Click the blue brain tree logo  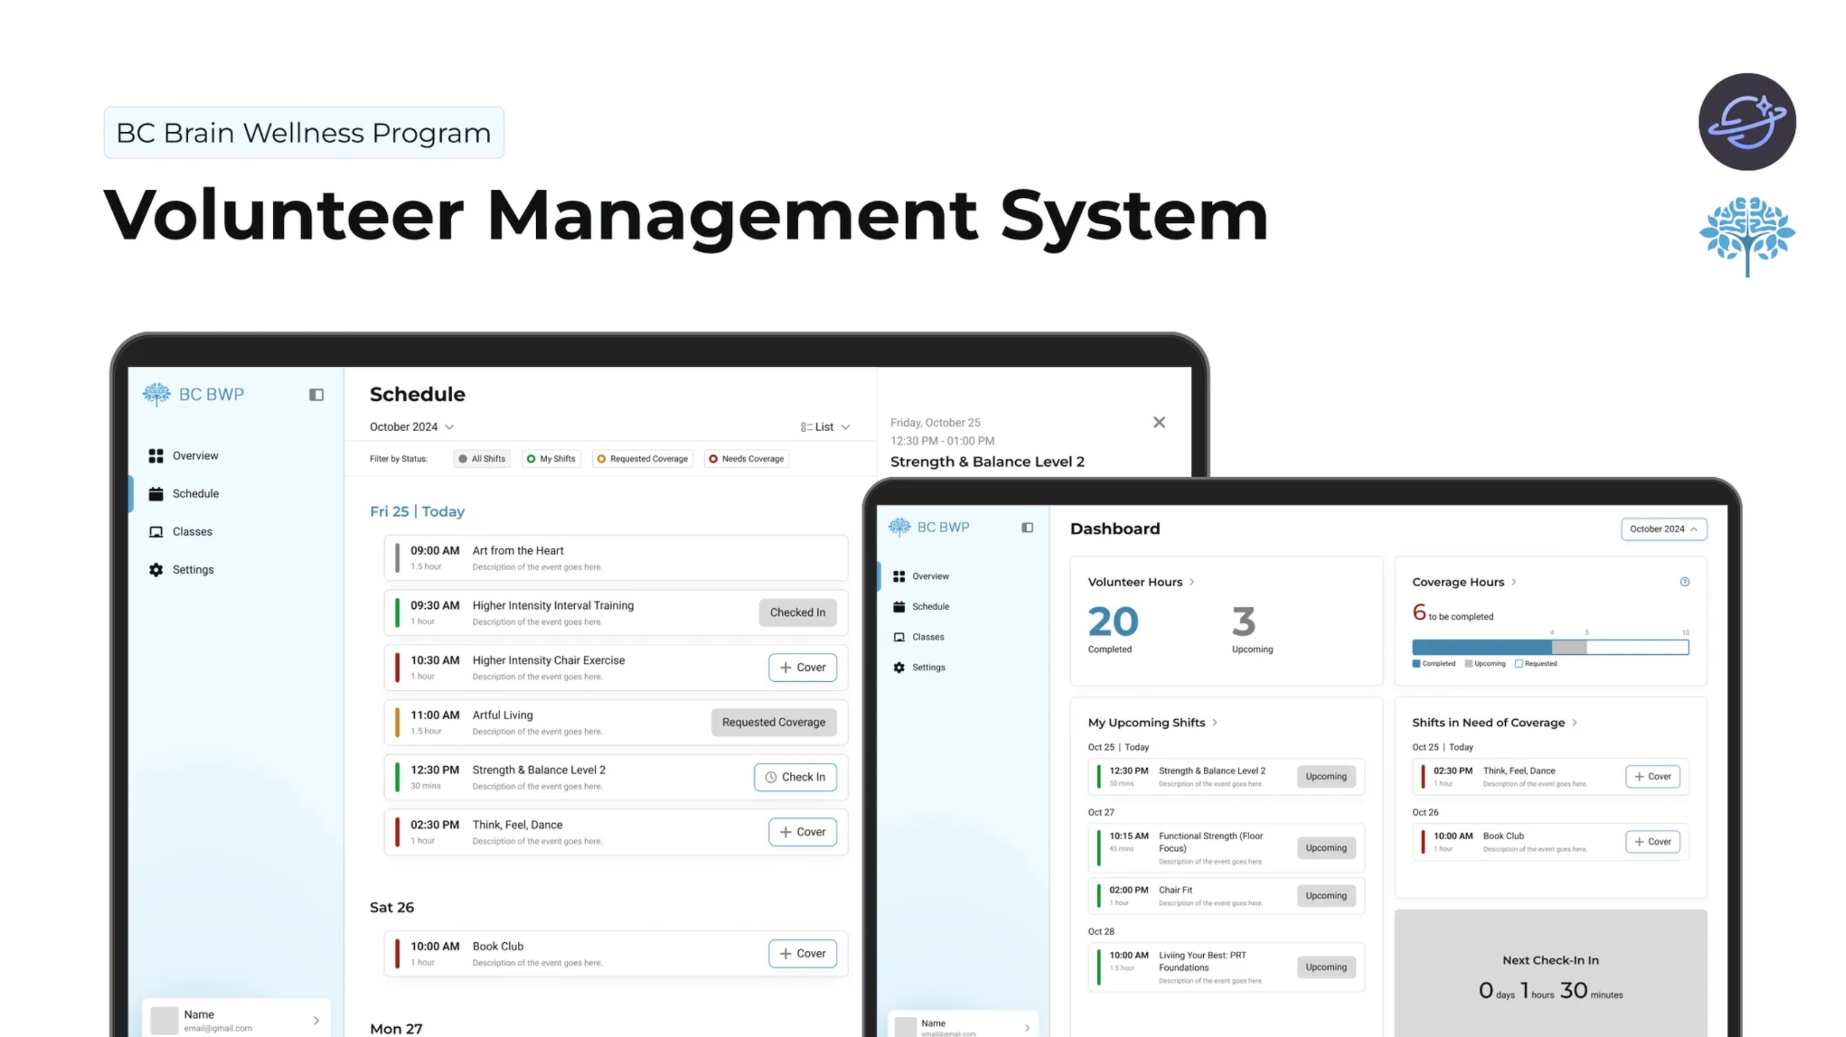coord(1746,236)
